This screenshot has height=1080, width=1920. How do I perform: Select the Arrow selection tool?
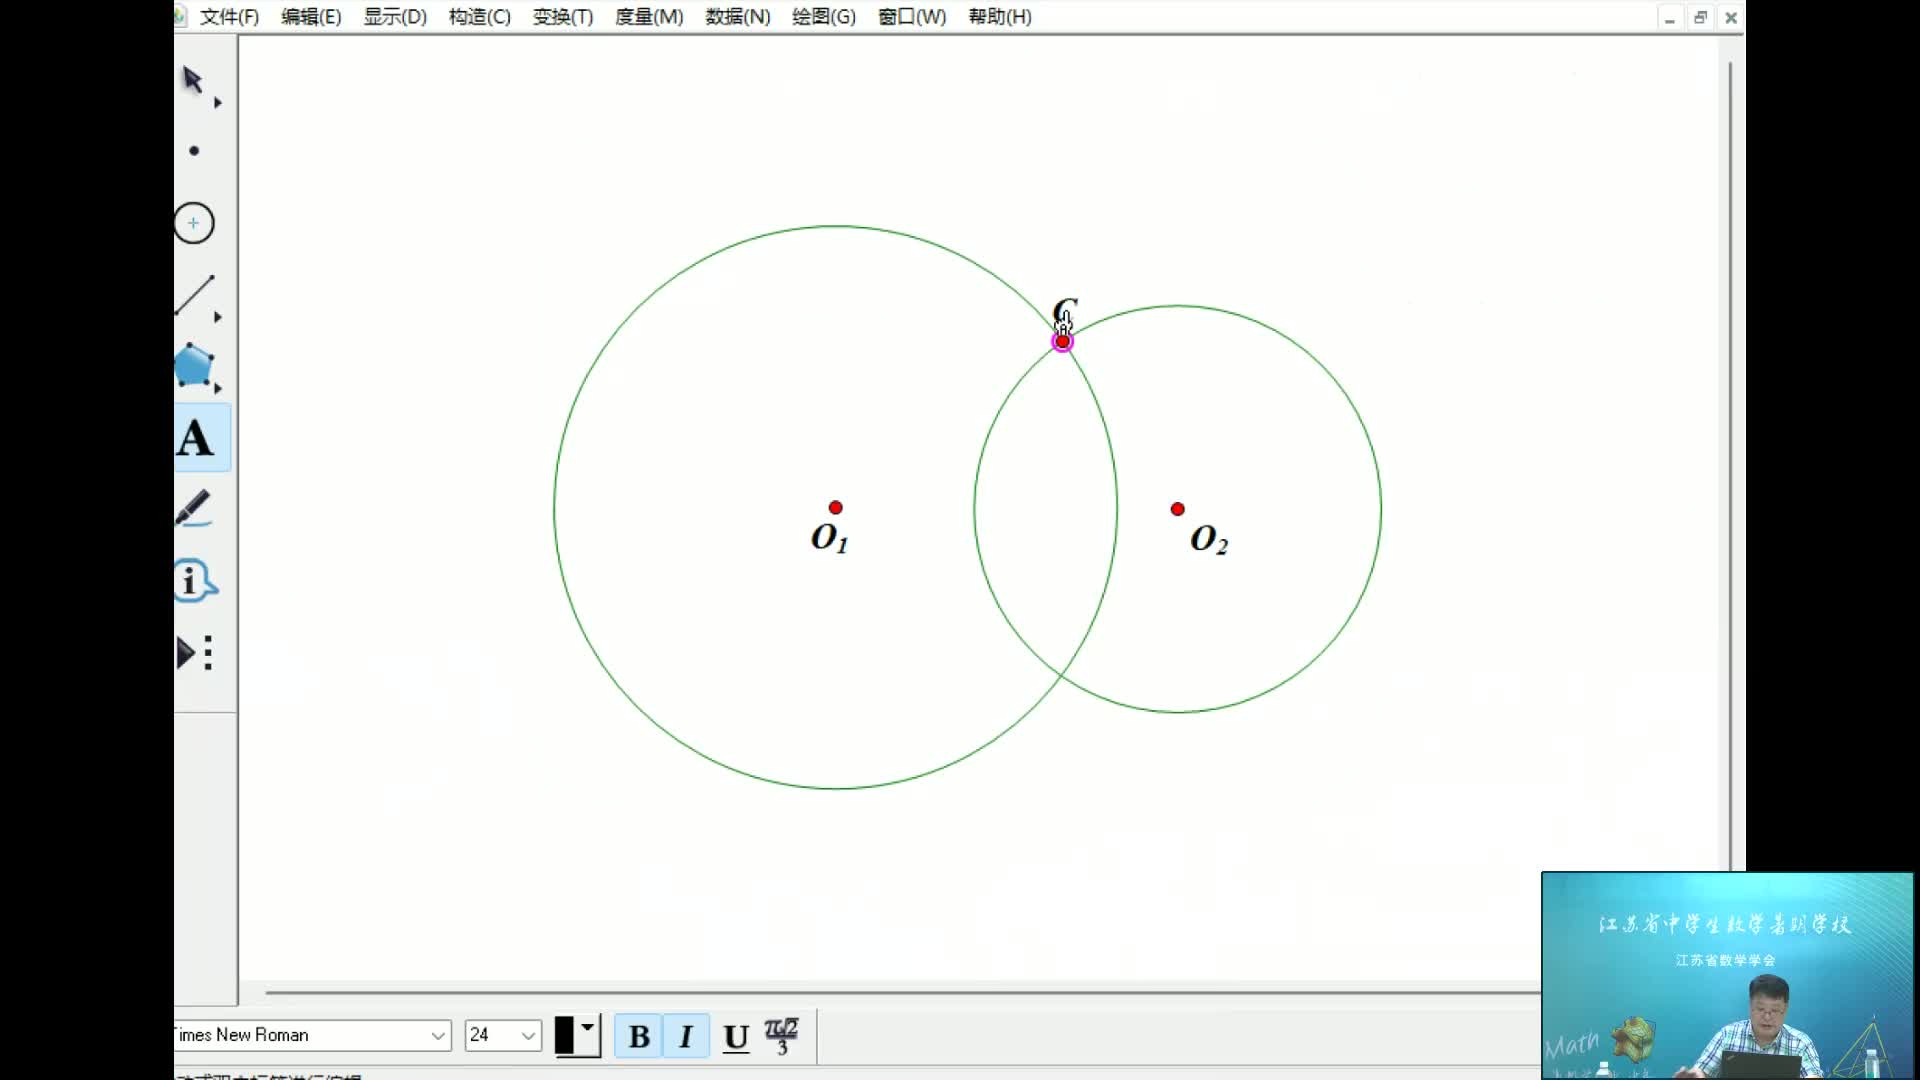[193, 80]
